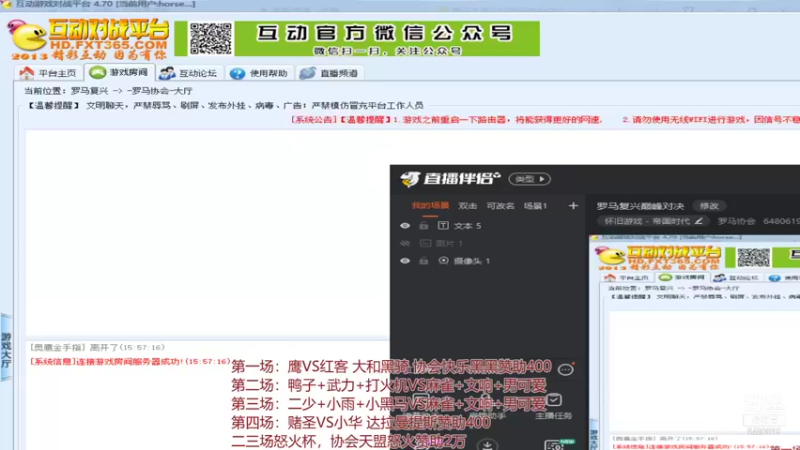Click the red 系统公告 scrolling announcement
The width and height of the screenshot is (800, 450).
545,120
